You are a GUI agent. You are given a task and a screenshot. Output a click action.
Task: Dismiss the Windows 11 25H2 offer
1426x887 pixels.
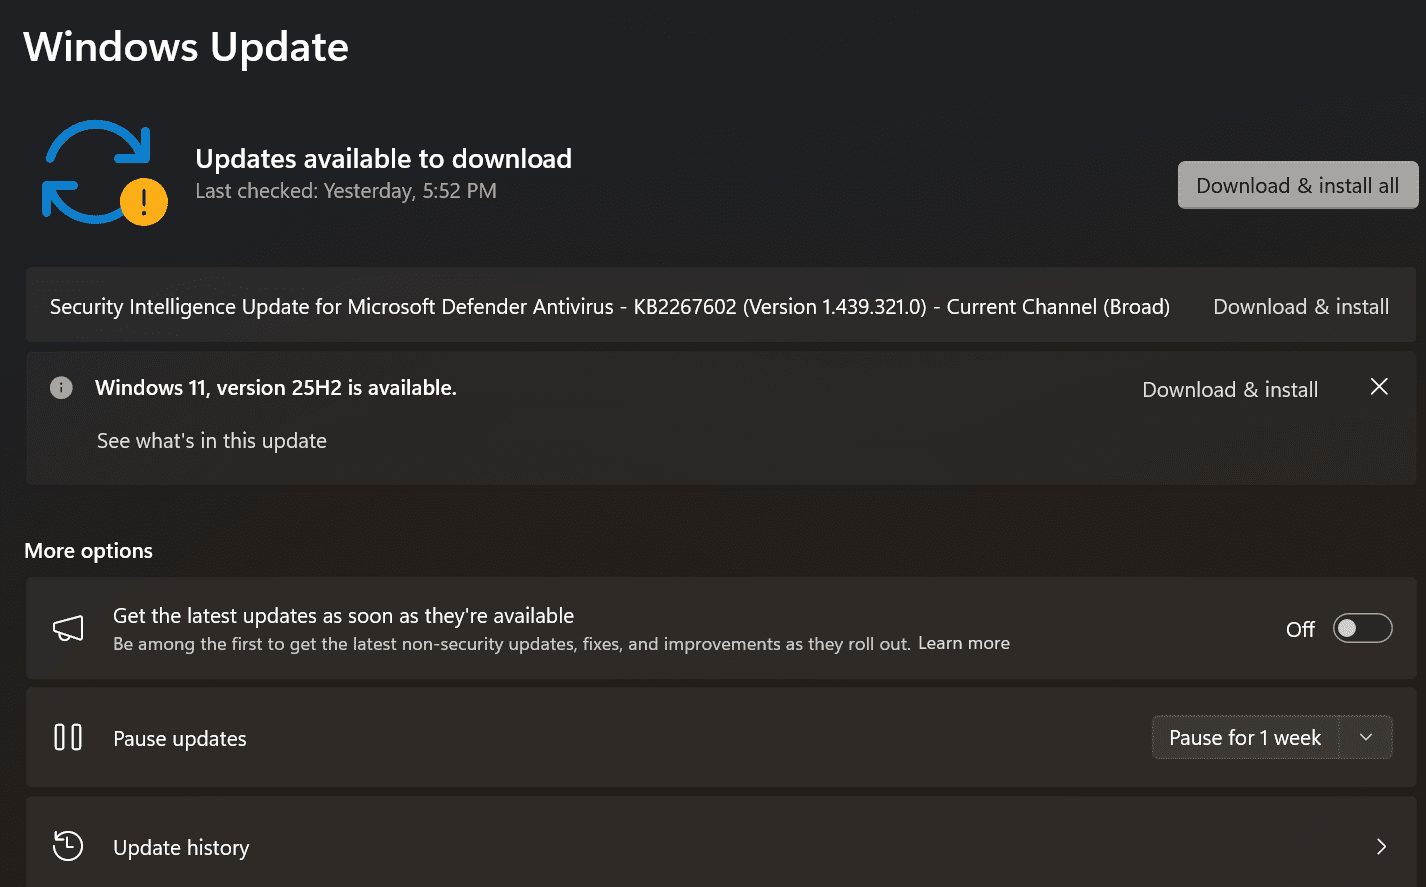tap(1379, 387)
